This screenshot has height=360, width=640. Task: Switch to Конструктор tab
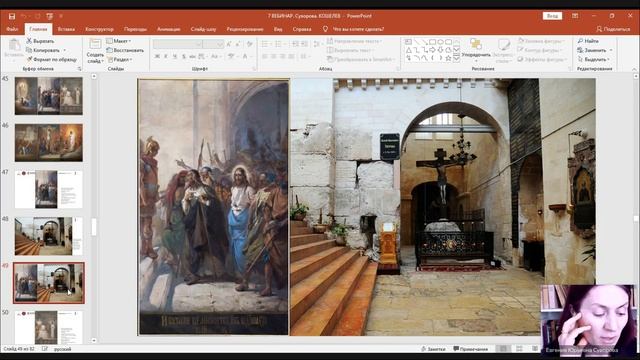pos(99,29)
